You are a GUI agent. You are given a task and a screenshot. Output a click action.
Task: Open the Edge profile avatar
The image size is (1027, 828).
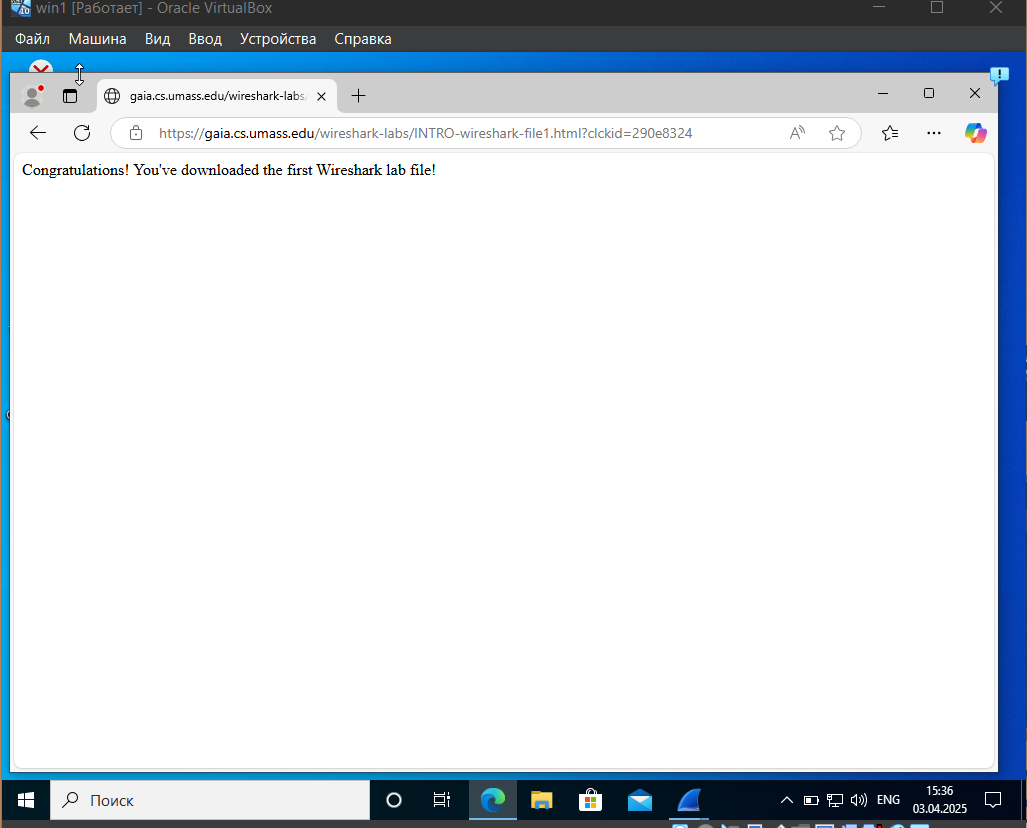tap(32, 96)
